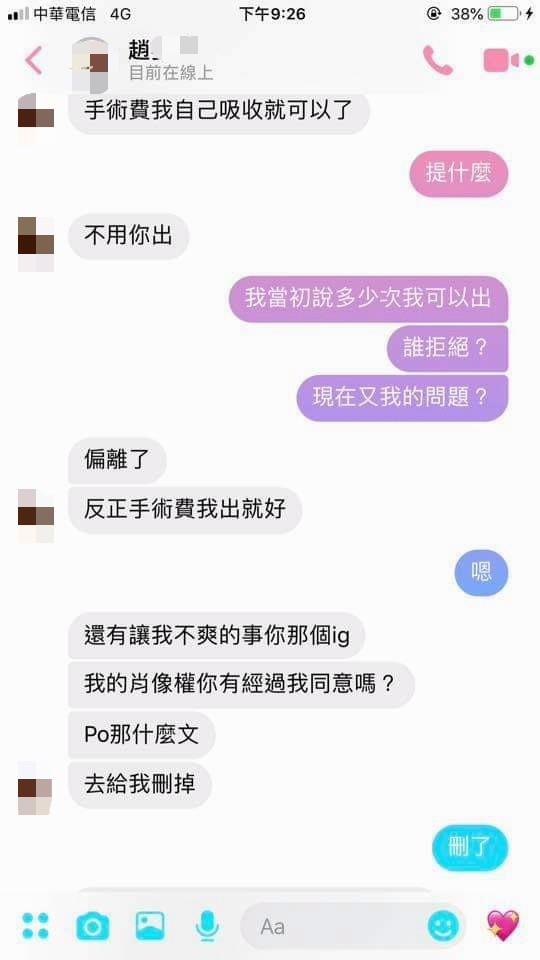
Task: Tap the Aa message input field
Action: [x=353, y=926]
